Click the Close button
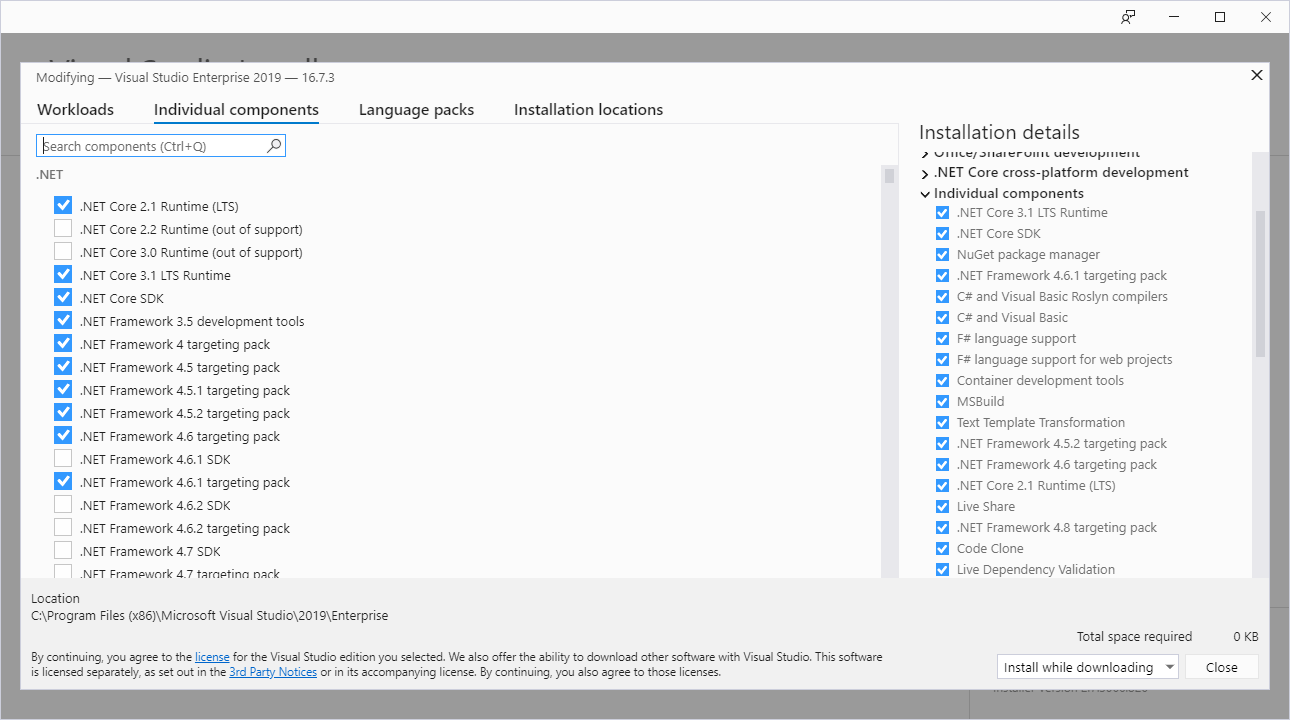Viewport: 1290px width, 720px height. (1222, 667)
